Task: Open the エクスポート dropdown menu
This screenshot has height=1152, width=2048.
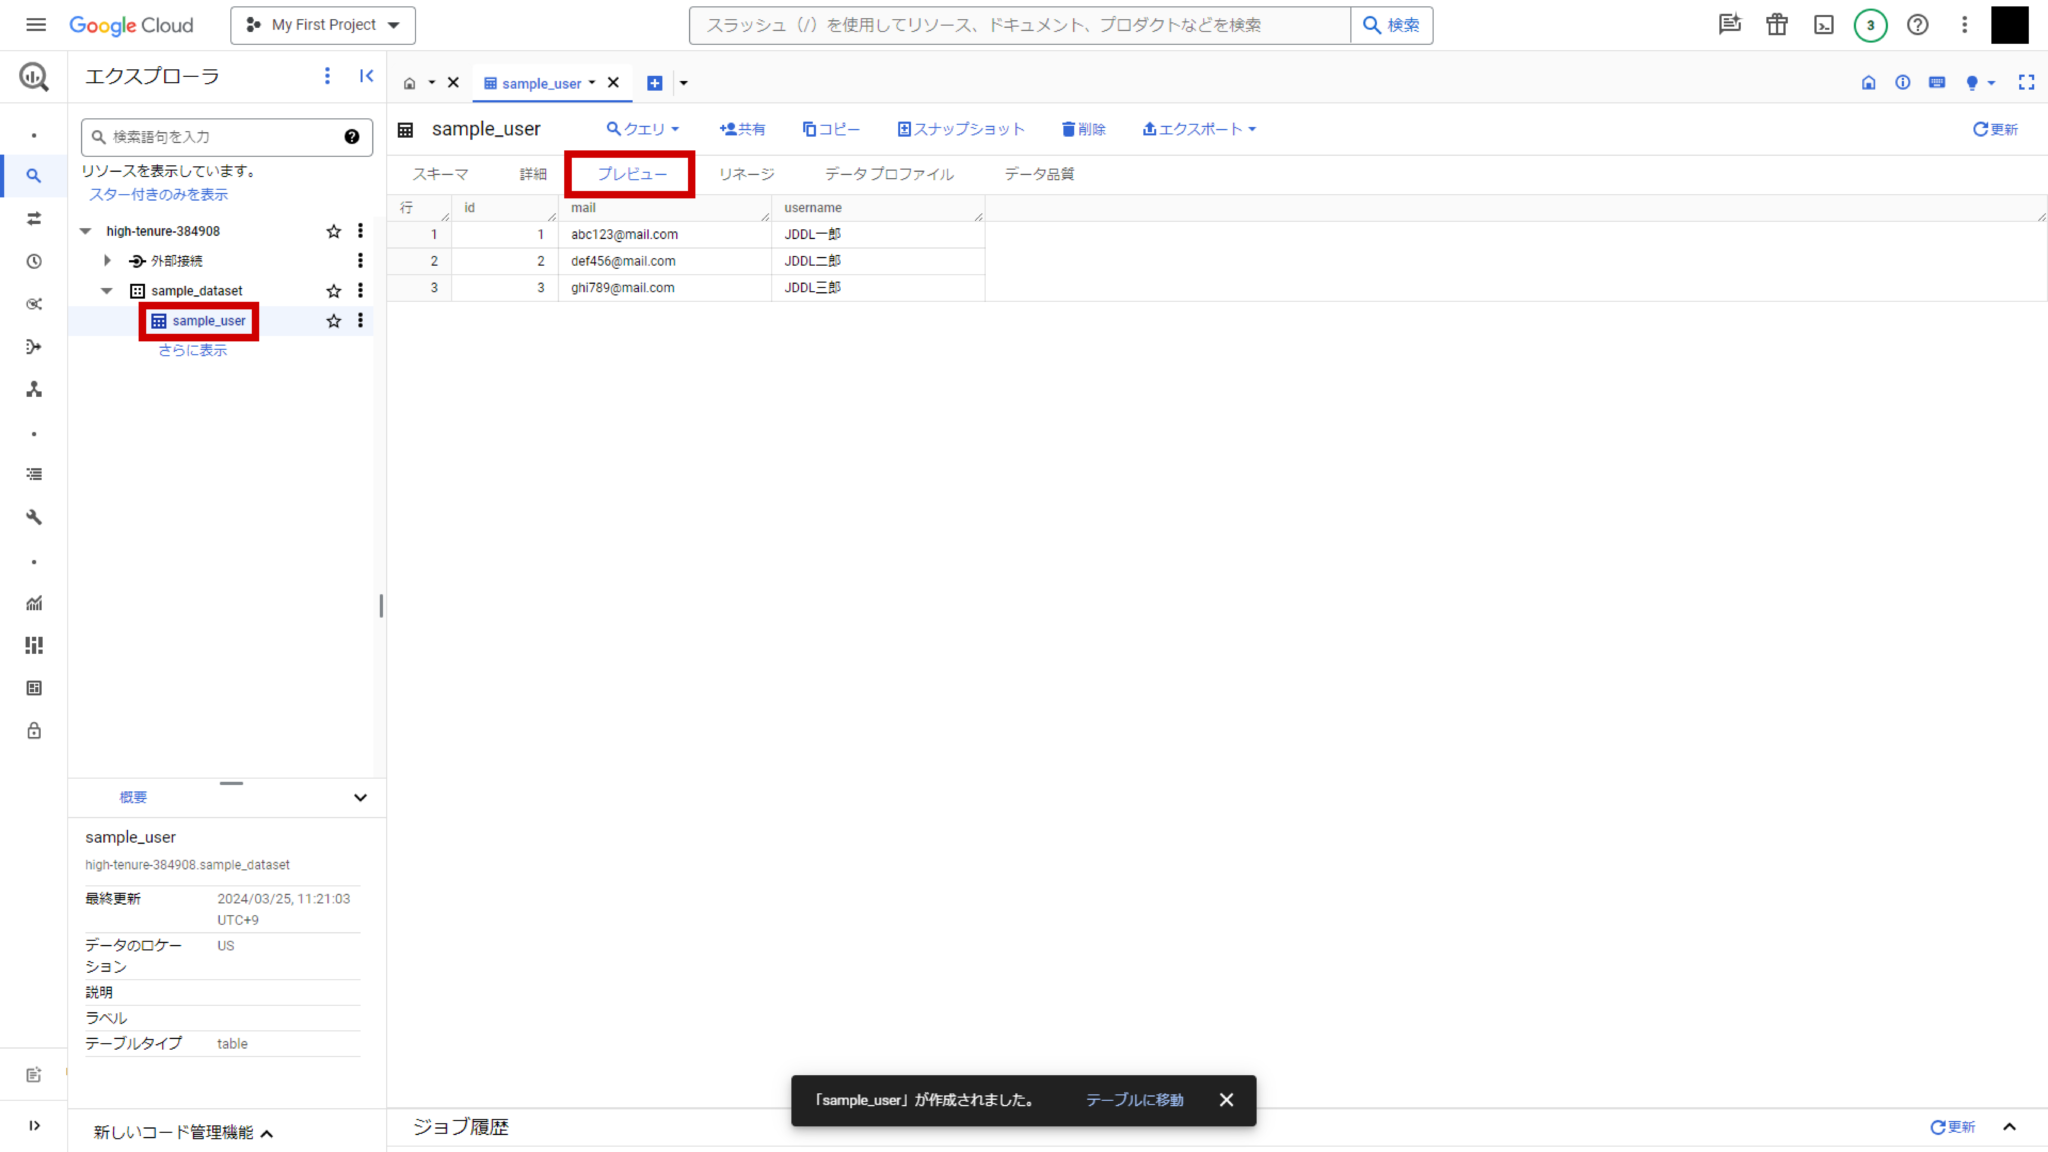Action: [1199, 129]
